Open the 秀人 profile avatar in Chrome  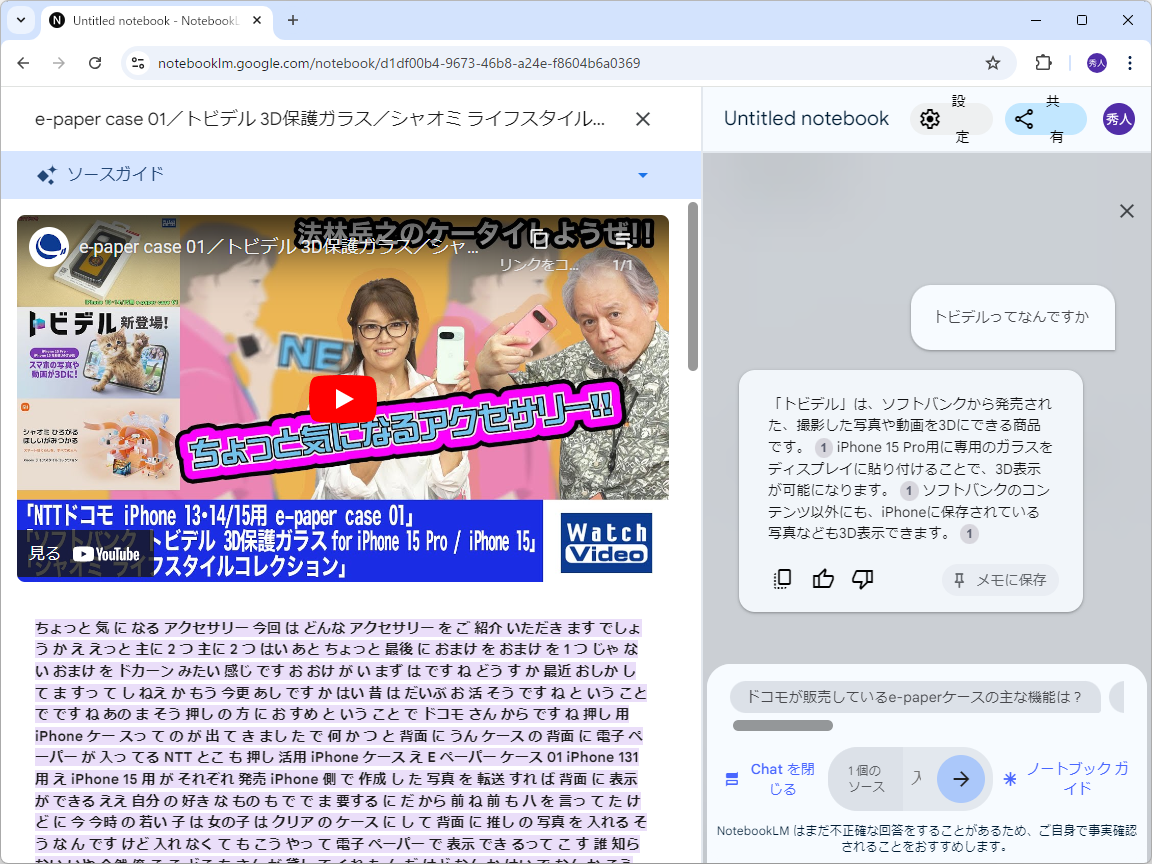click(1096, 62)
